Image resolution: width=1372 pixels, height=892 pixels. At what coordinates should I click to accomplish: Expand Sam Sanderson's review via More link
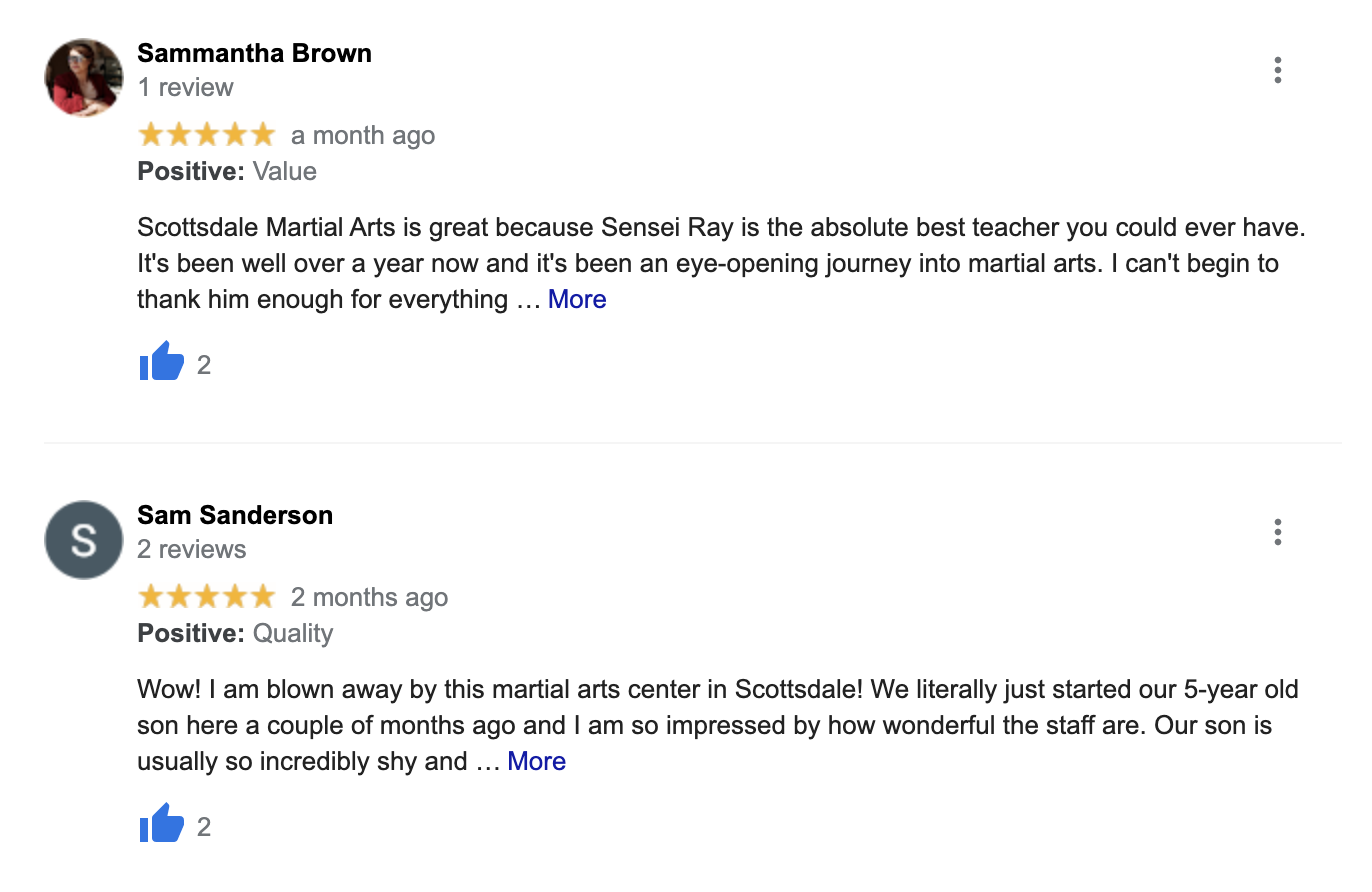point(537,761)
